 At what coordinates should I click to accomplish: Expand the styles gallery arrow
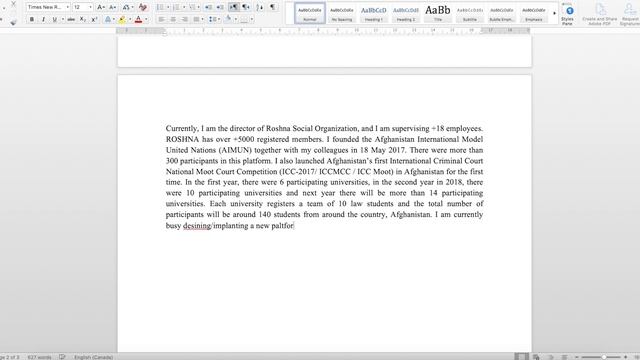tap(554, 13)
